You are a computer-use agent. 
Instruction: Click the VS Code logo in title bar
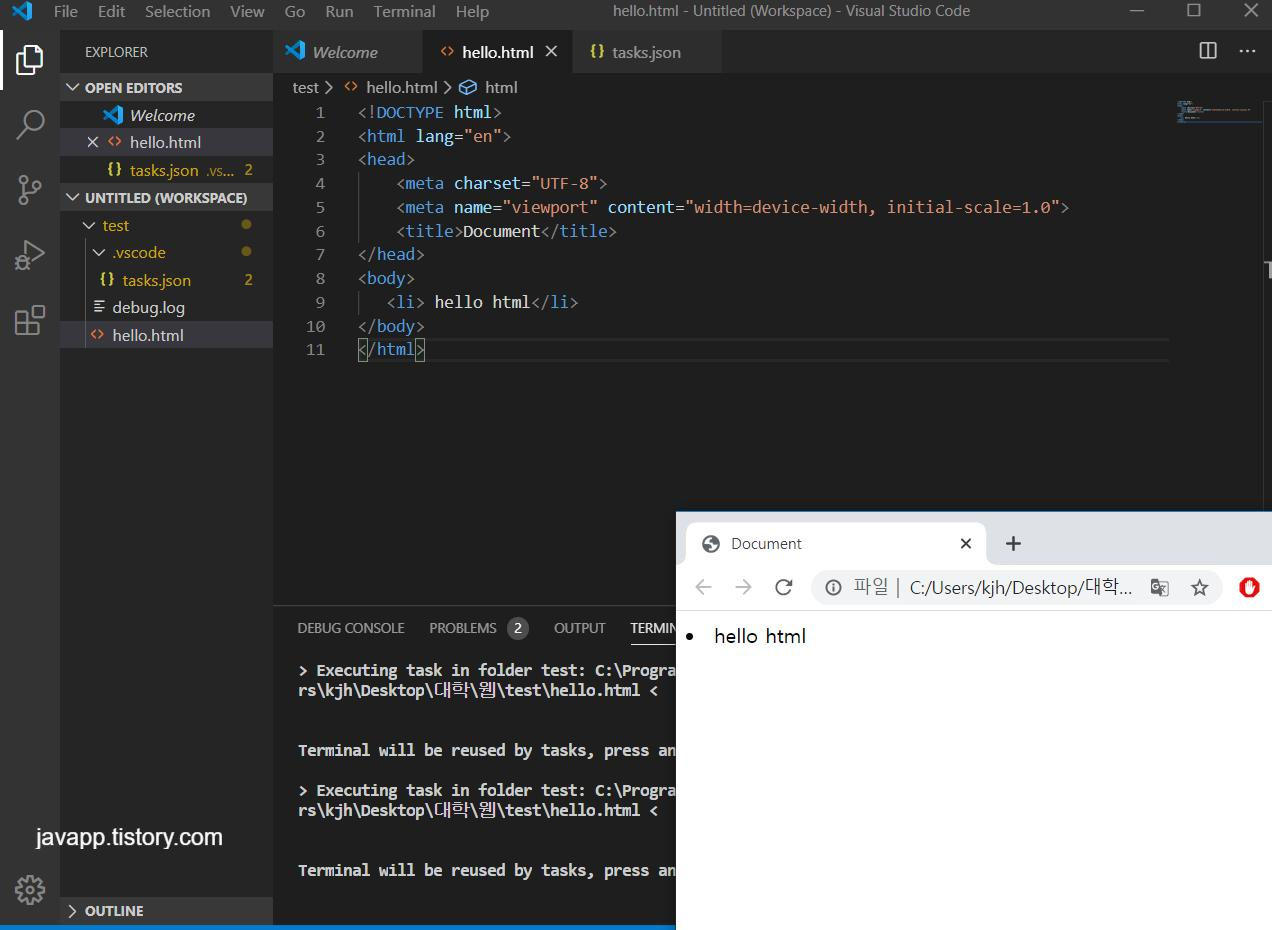pos(22,12)
